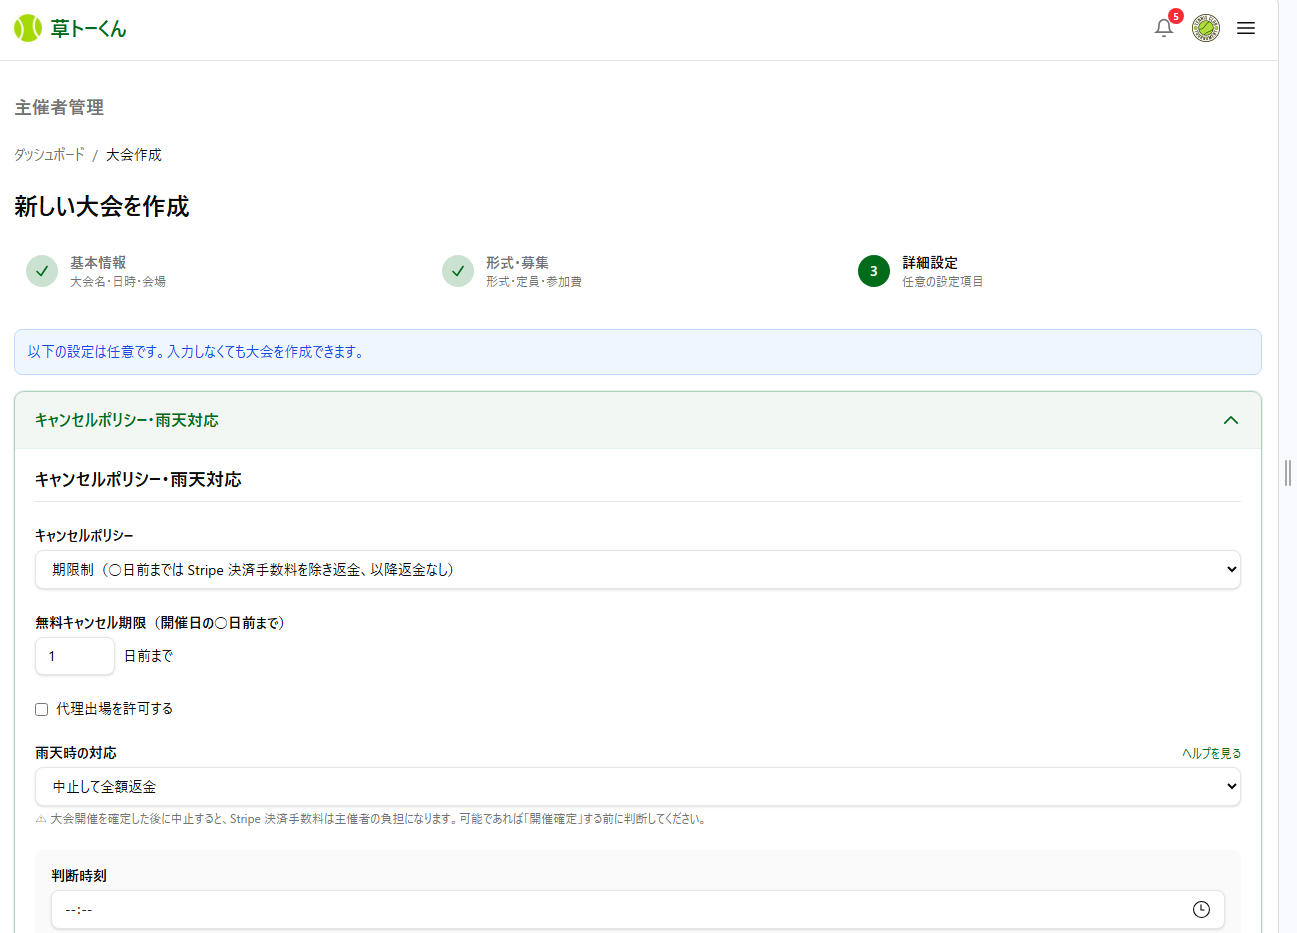Image resolution: width=1297 pixels, height=933 pixels.
Task: Click the page resize handle at right edge
Action: click(1287, 472)
